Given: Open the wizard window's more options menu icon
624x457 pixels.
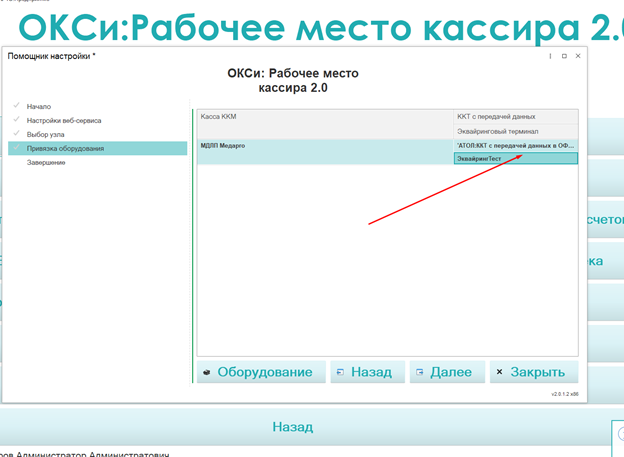Looking at the screenshot, I should pyautogui.click(x=550, y=56).
